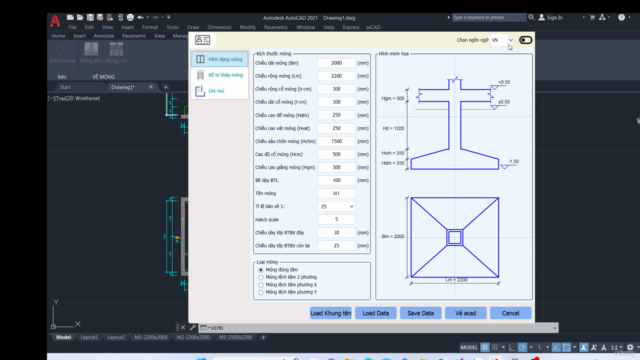Click the Tên móng input field

(336, 193)
